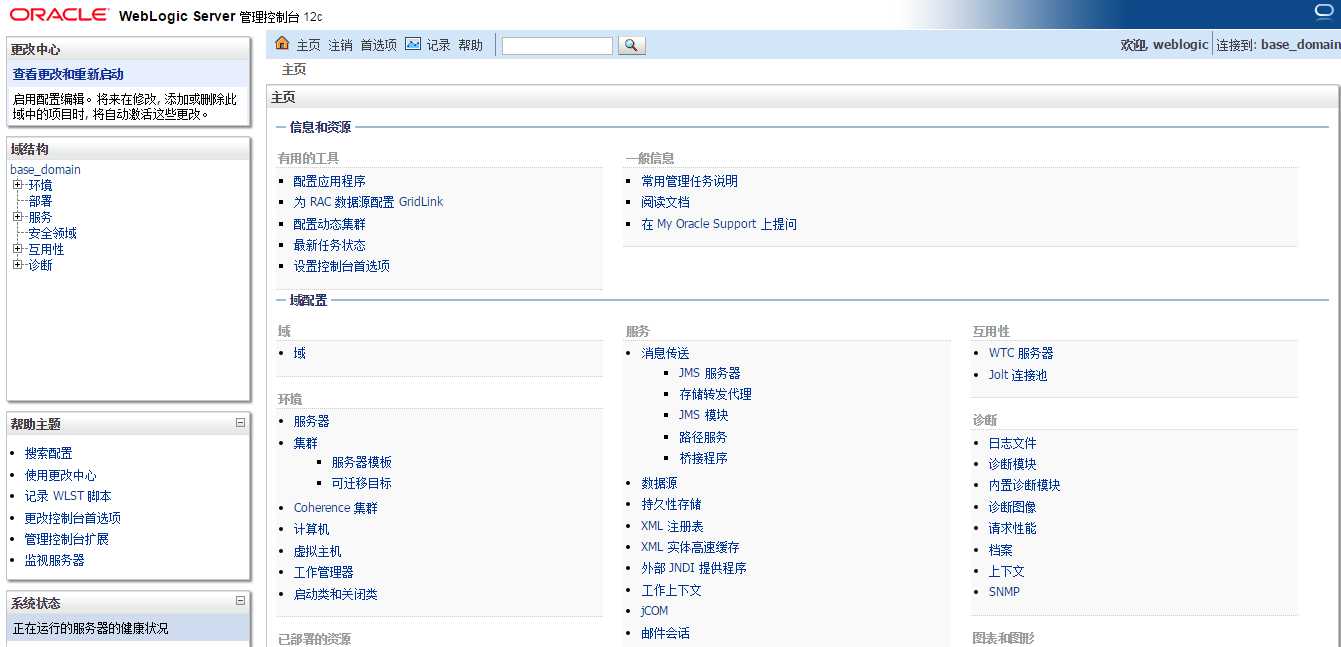Click the record icon beside 记录

(x=412, y=44)
